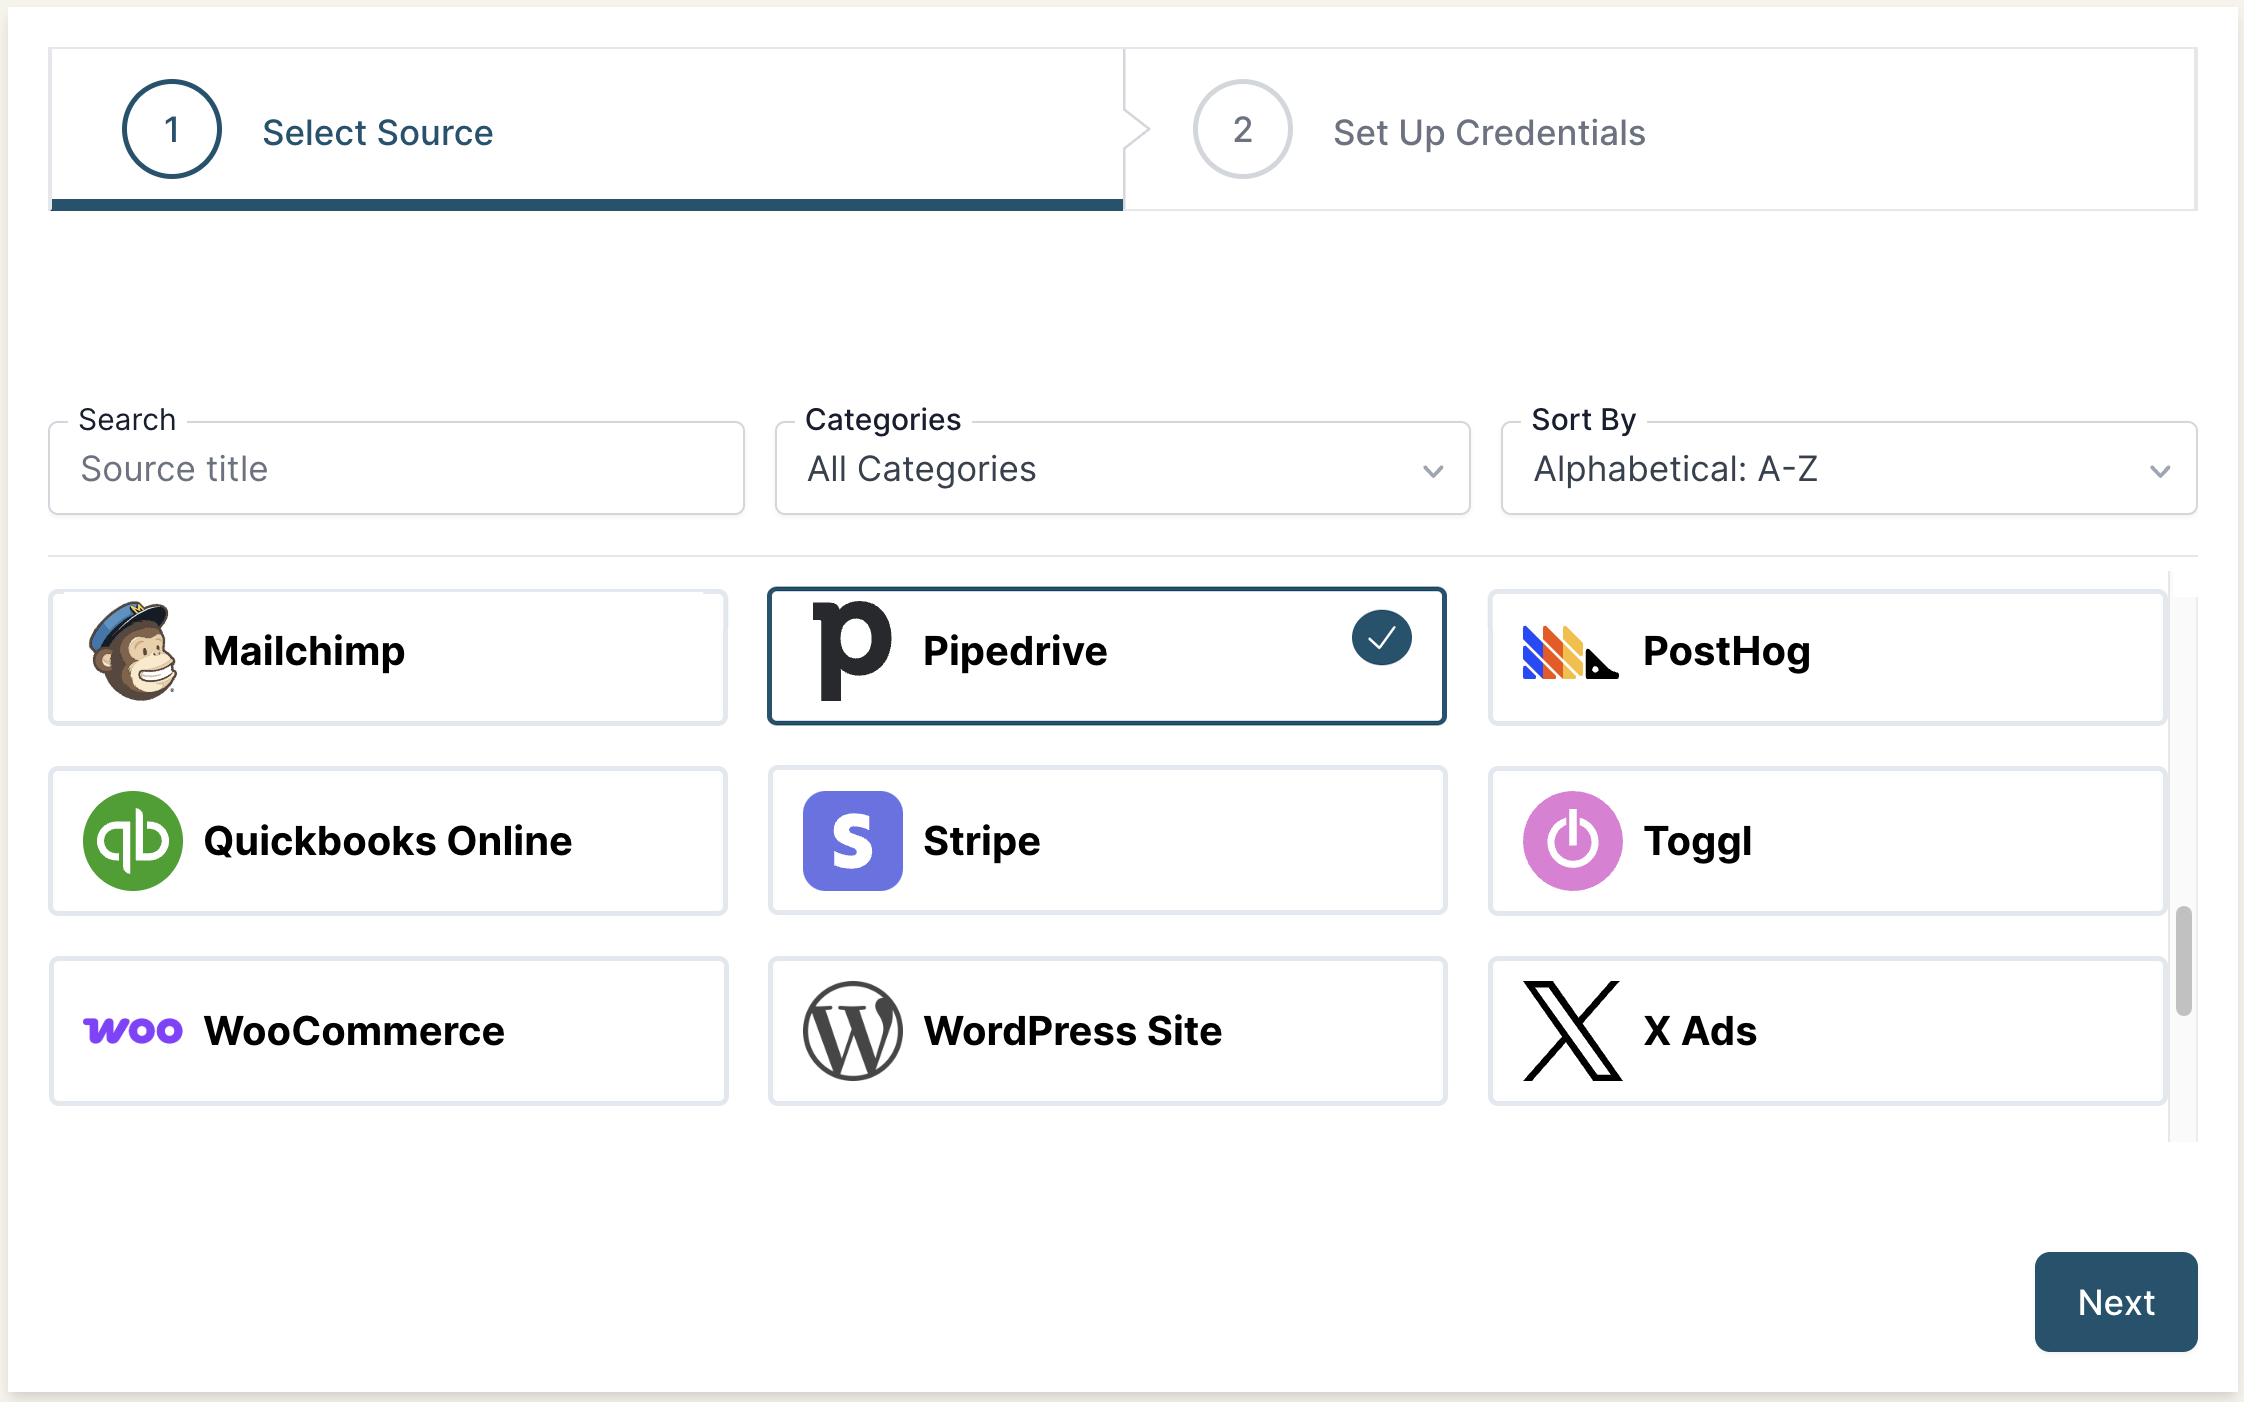Switch to Set Up Credentials step
This screenshot has width=2244, height=1402.
[1488, 132]
